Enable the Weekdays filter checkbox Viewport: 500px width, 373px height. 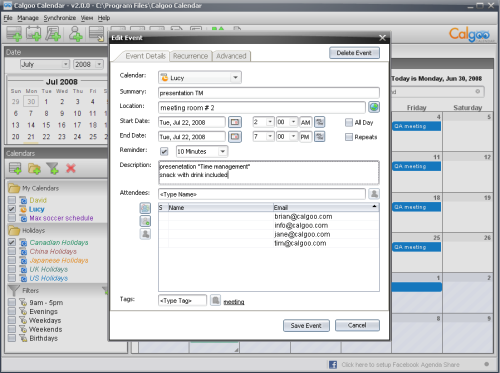coord(12,320)
